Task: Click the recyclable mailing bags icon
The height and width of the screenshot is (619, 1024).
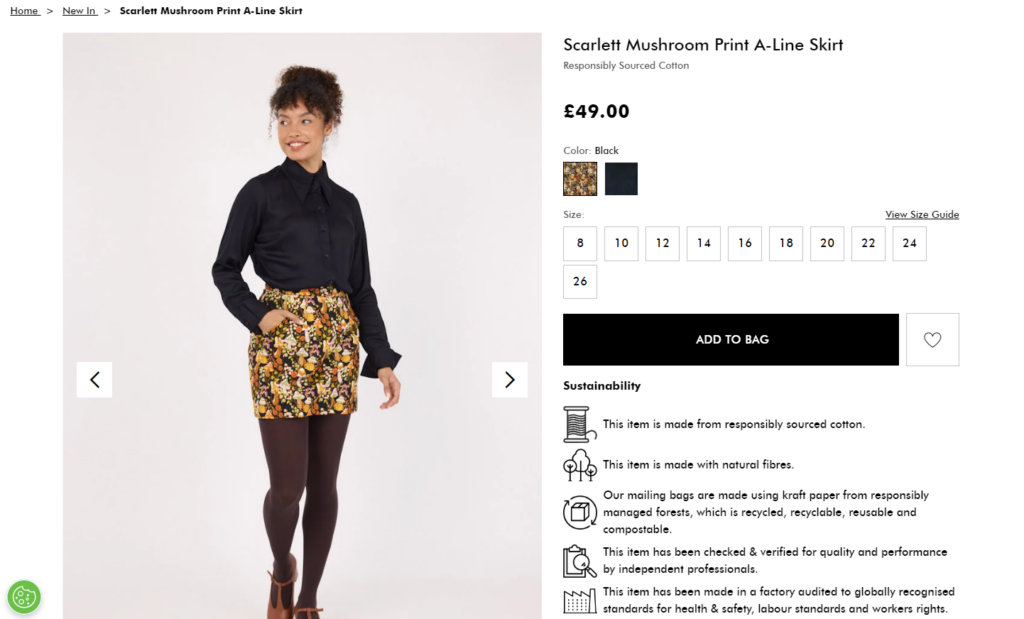Action: (578, 511)
